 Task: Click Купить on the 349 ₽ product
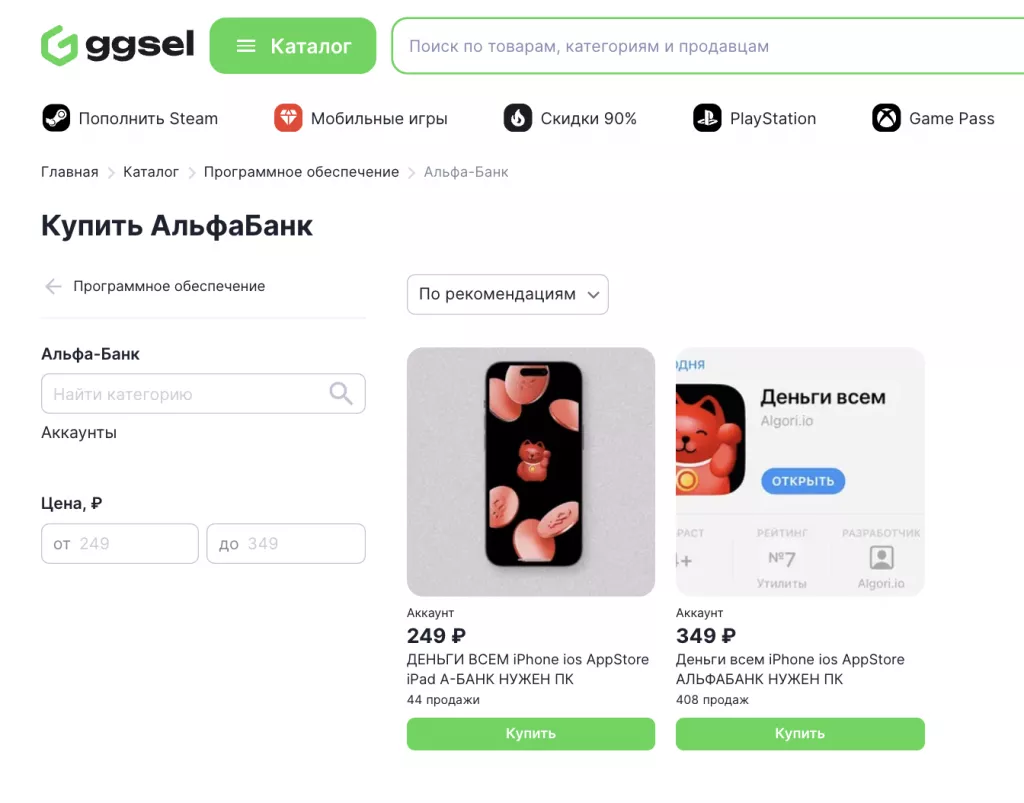[799, 733]
